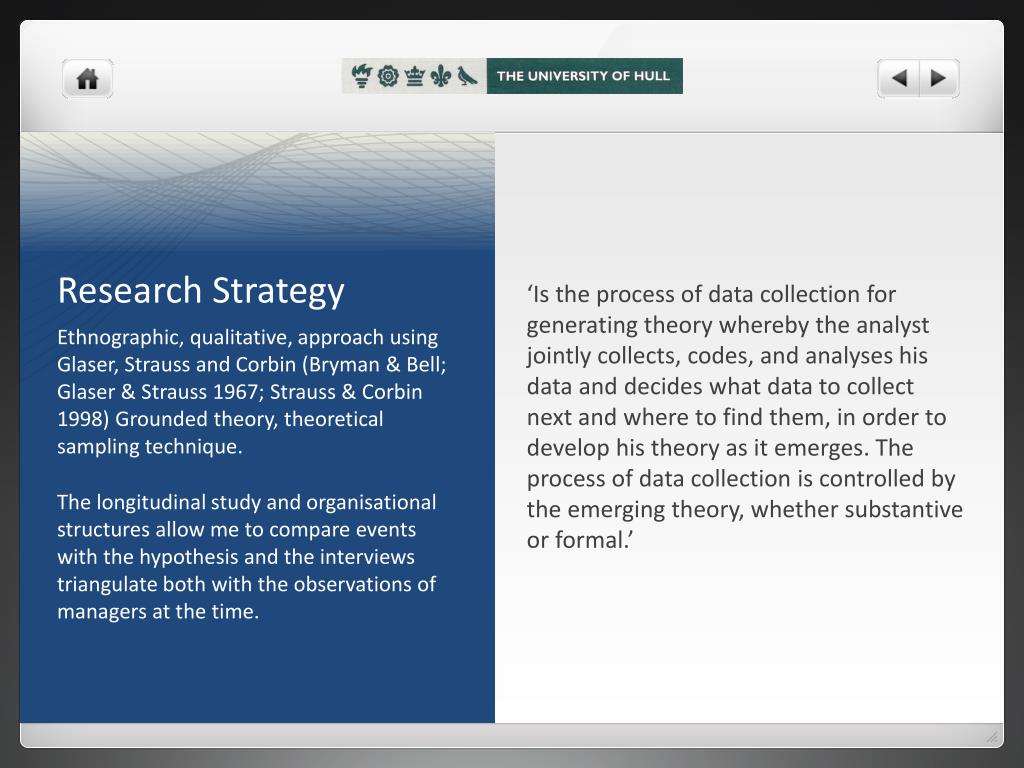This screenshot has height=768, width=1024.
Task: Click the 'jointly collects, codes, and analyses his' line
Action: 727,356
